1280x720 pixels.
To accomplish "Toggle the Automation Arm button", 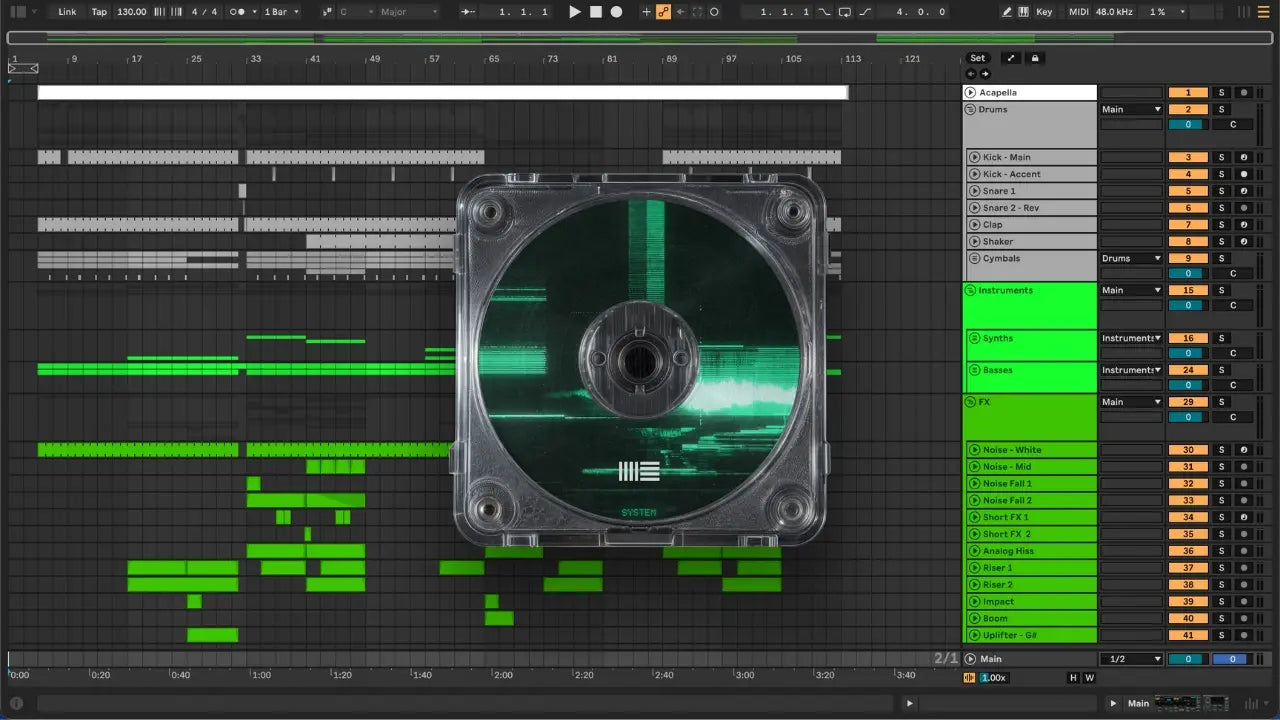I will [663, 12].
